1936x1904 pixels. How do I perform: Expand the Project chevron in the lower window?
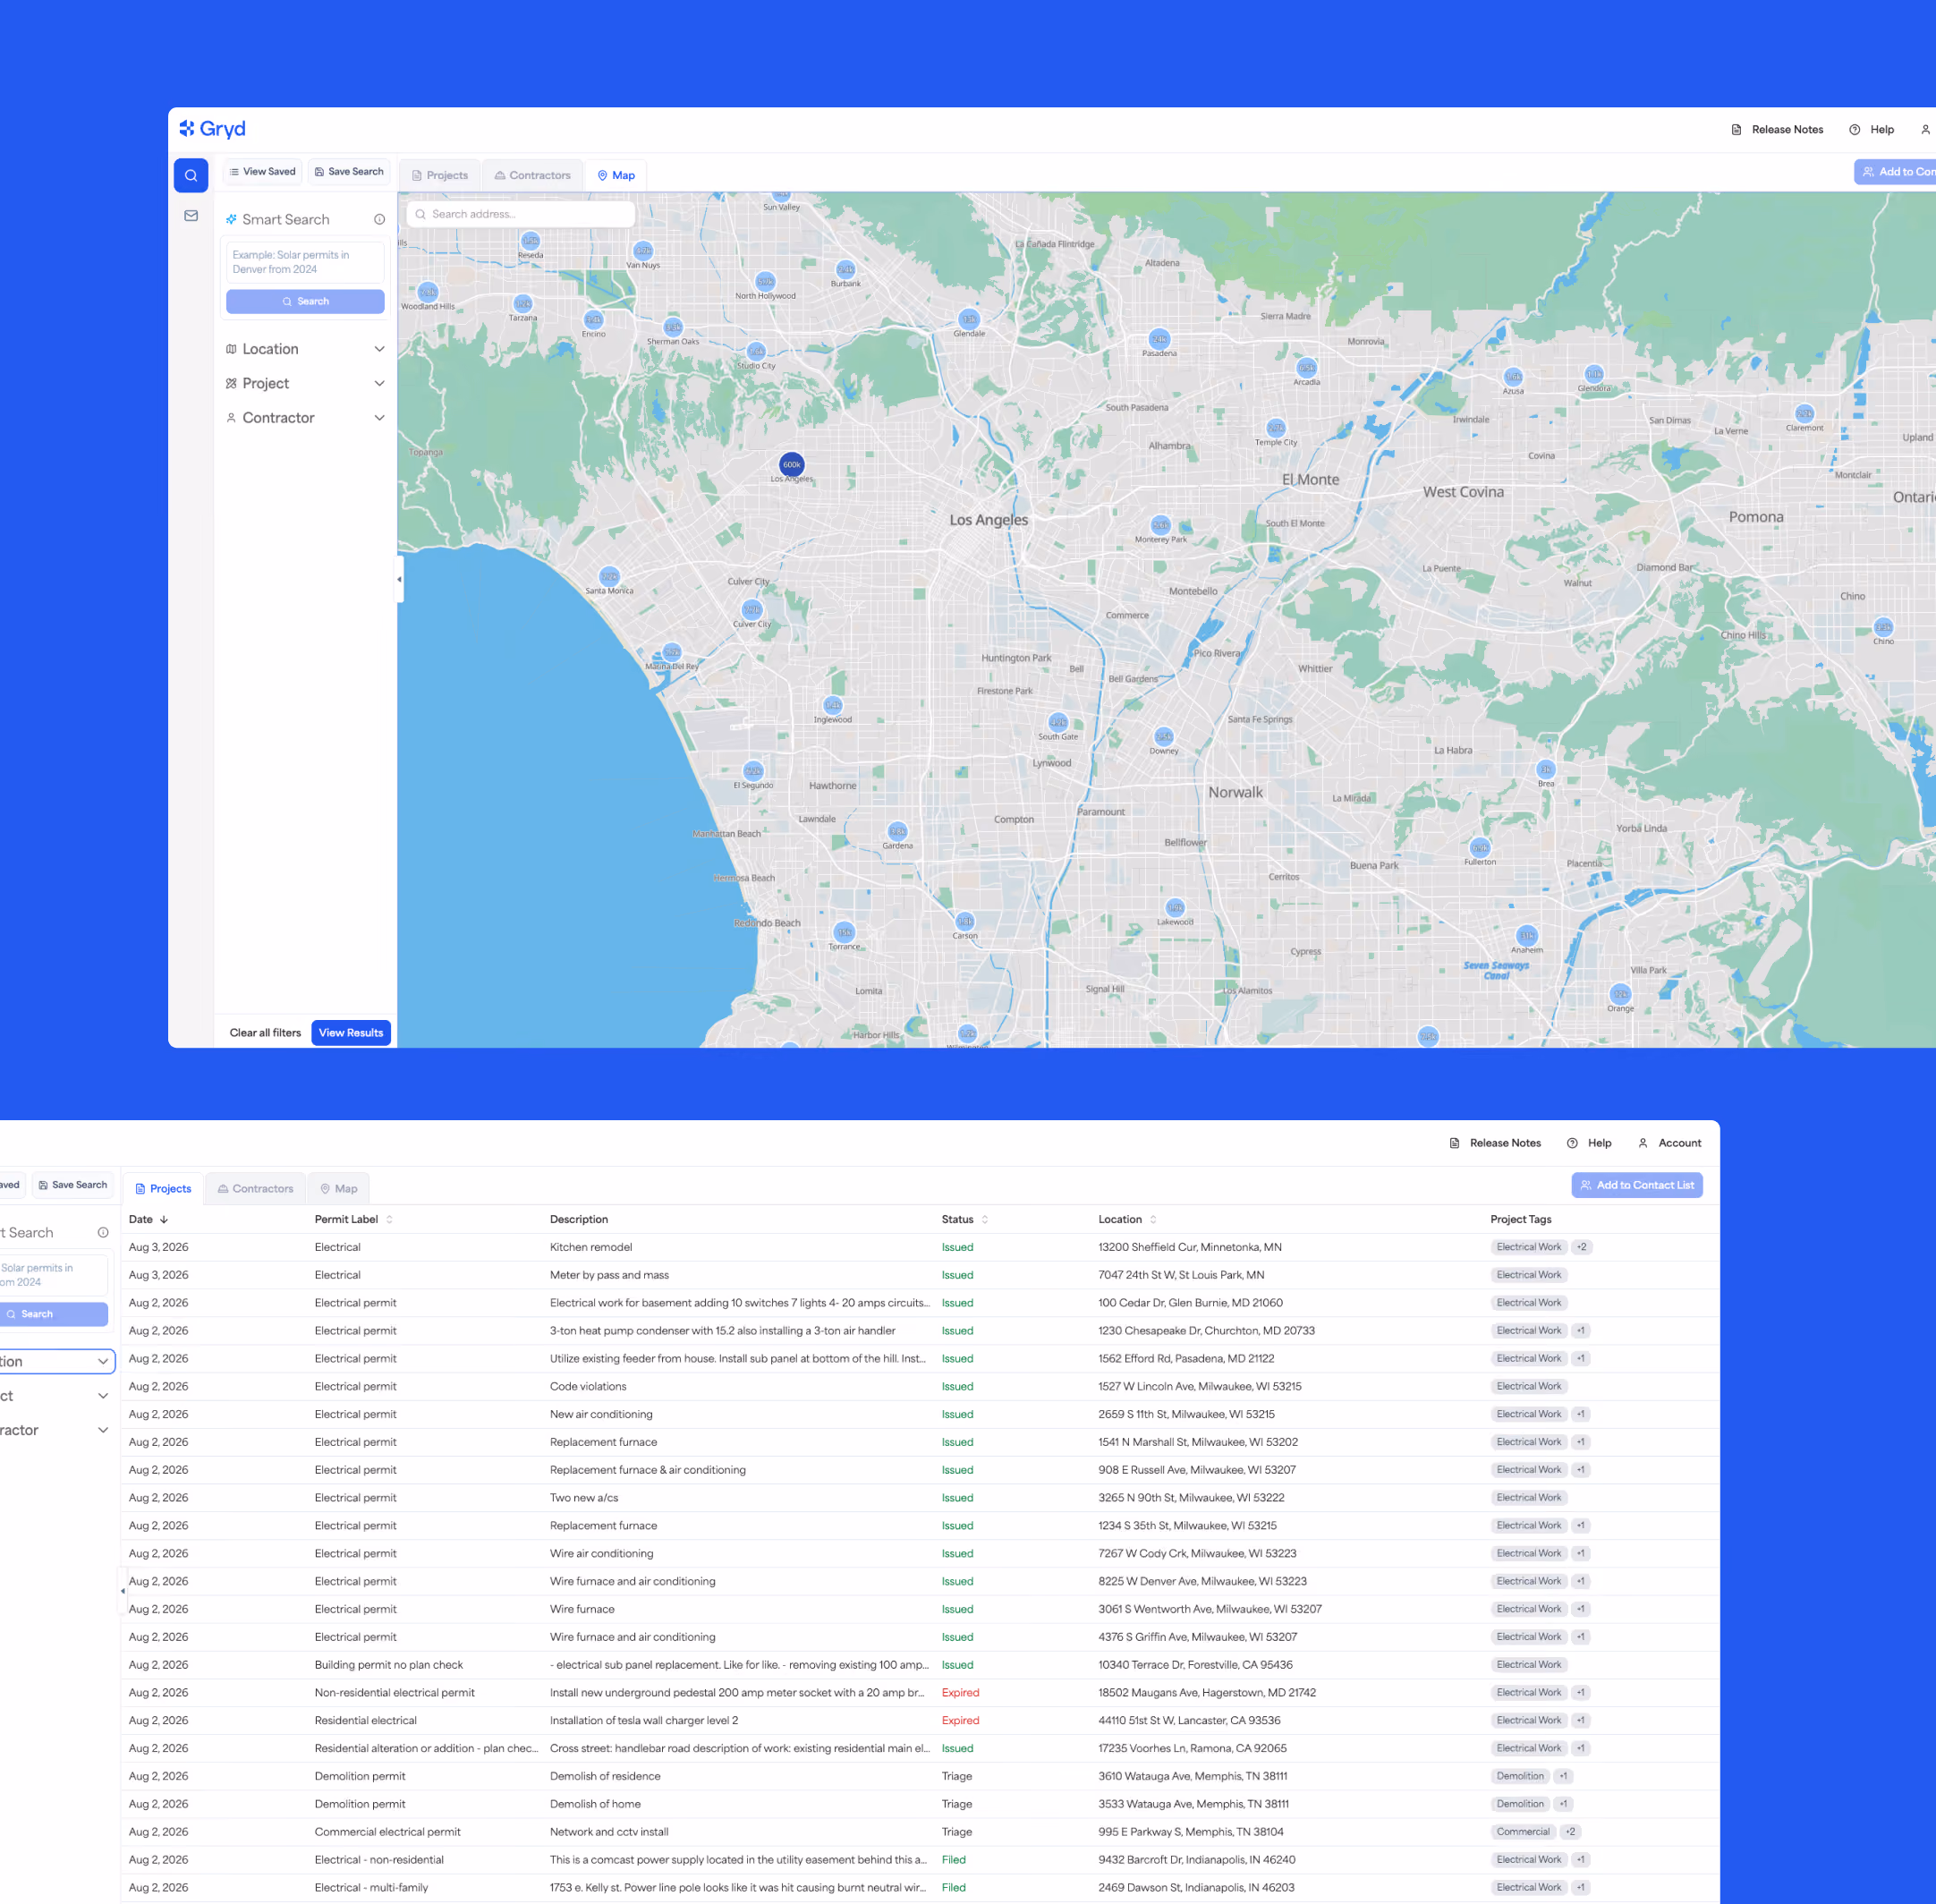(x=103, y=1396)
